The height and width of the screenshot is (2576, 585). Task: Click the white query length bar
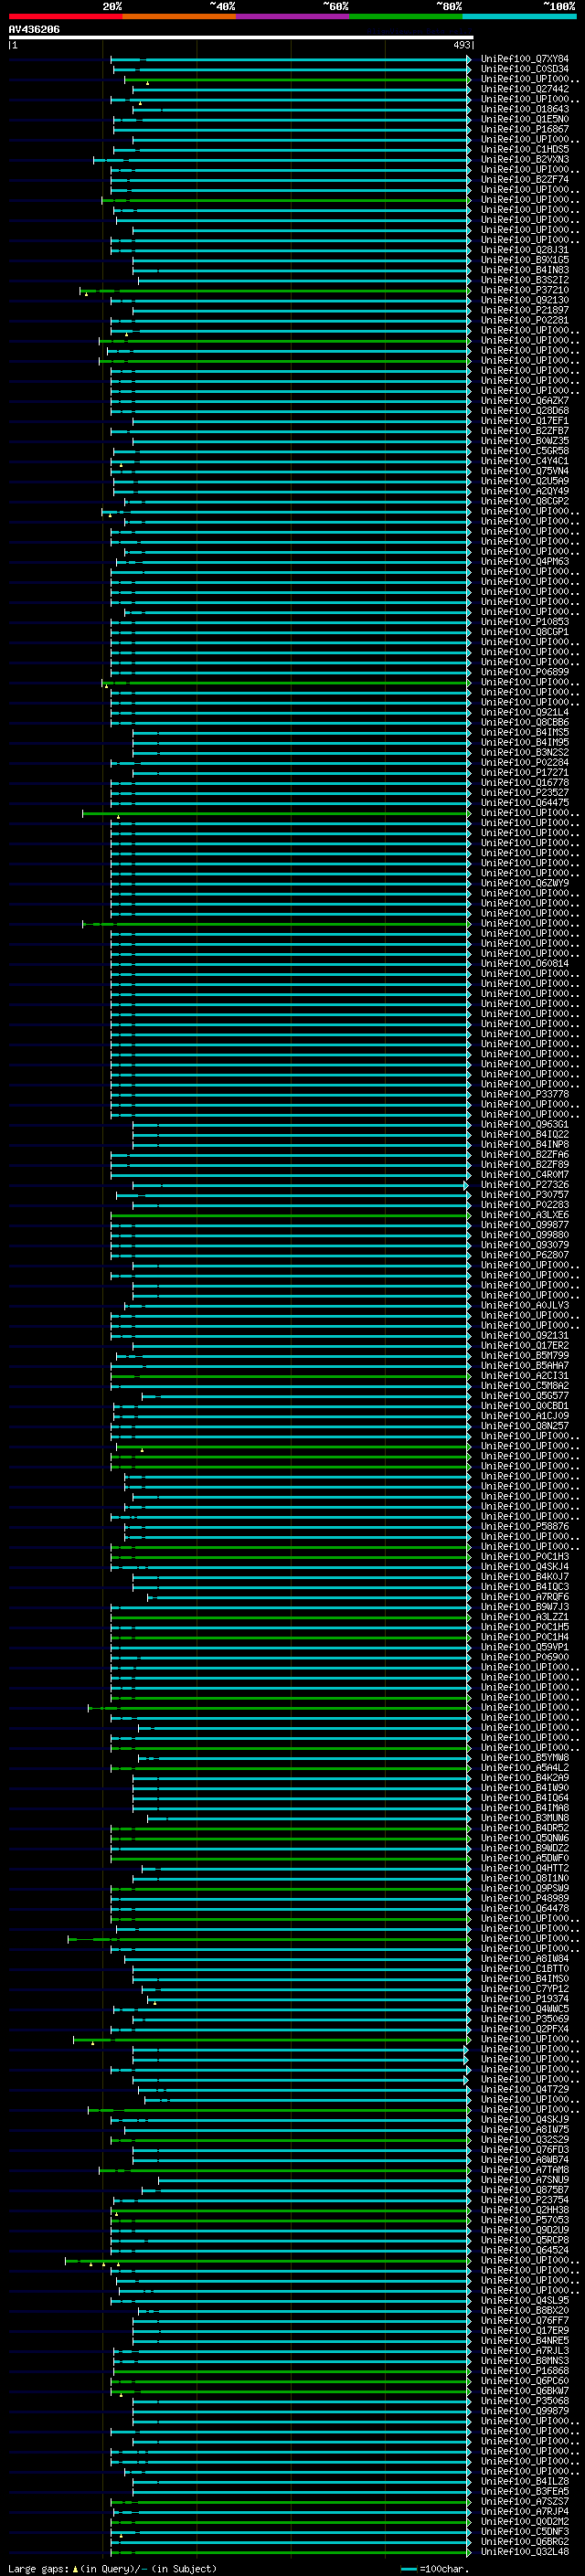pos(241,37)
